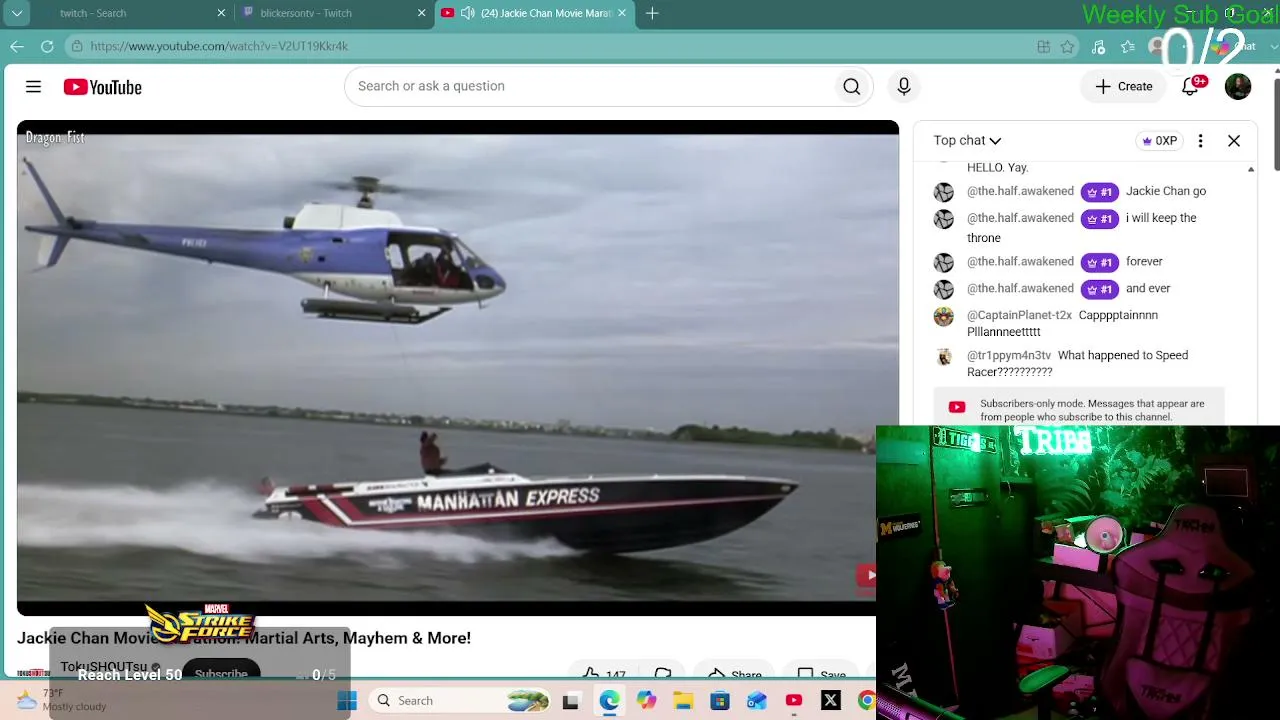Open File Explorer from the taskbar
This screenshot has width=1280, height=720.
tap(683, 701)
